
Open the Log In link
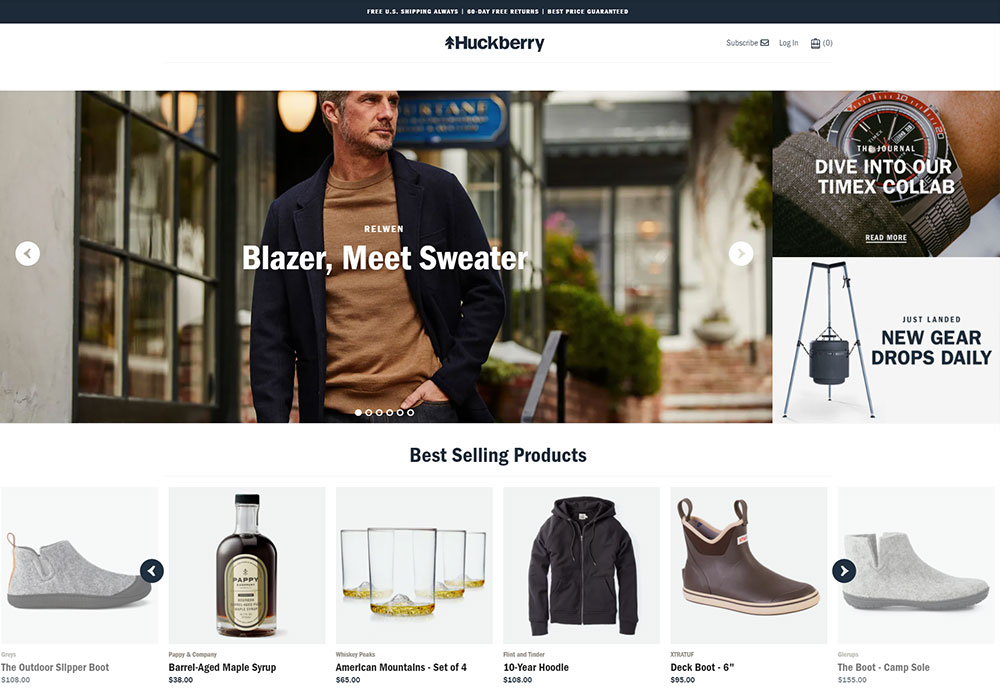788,43
